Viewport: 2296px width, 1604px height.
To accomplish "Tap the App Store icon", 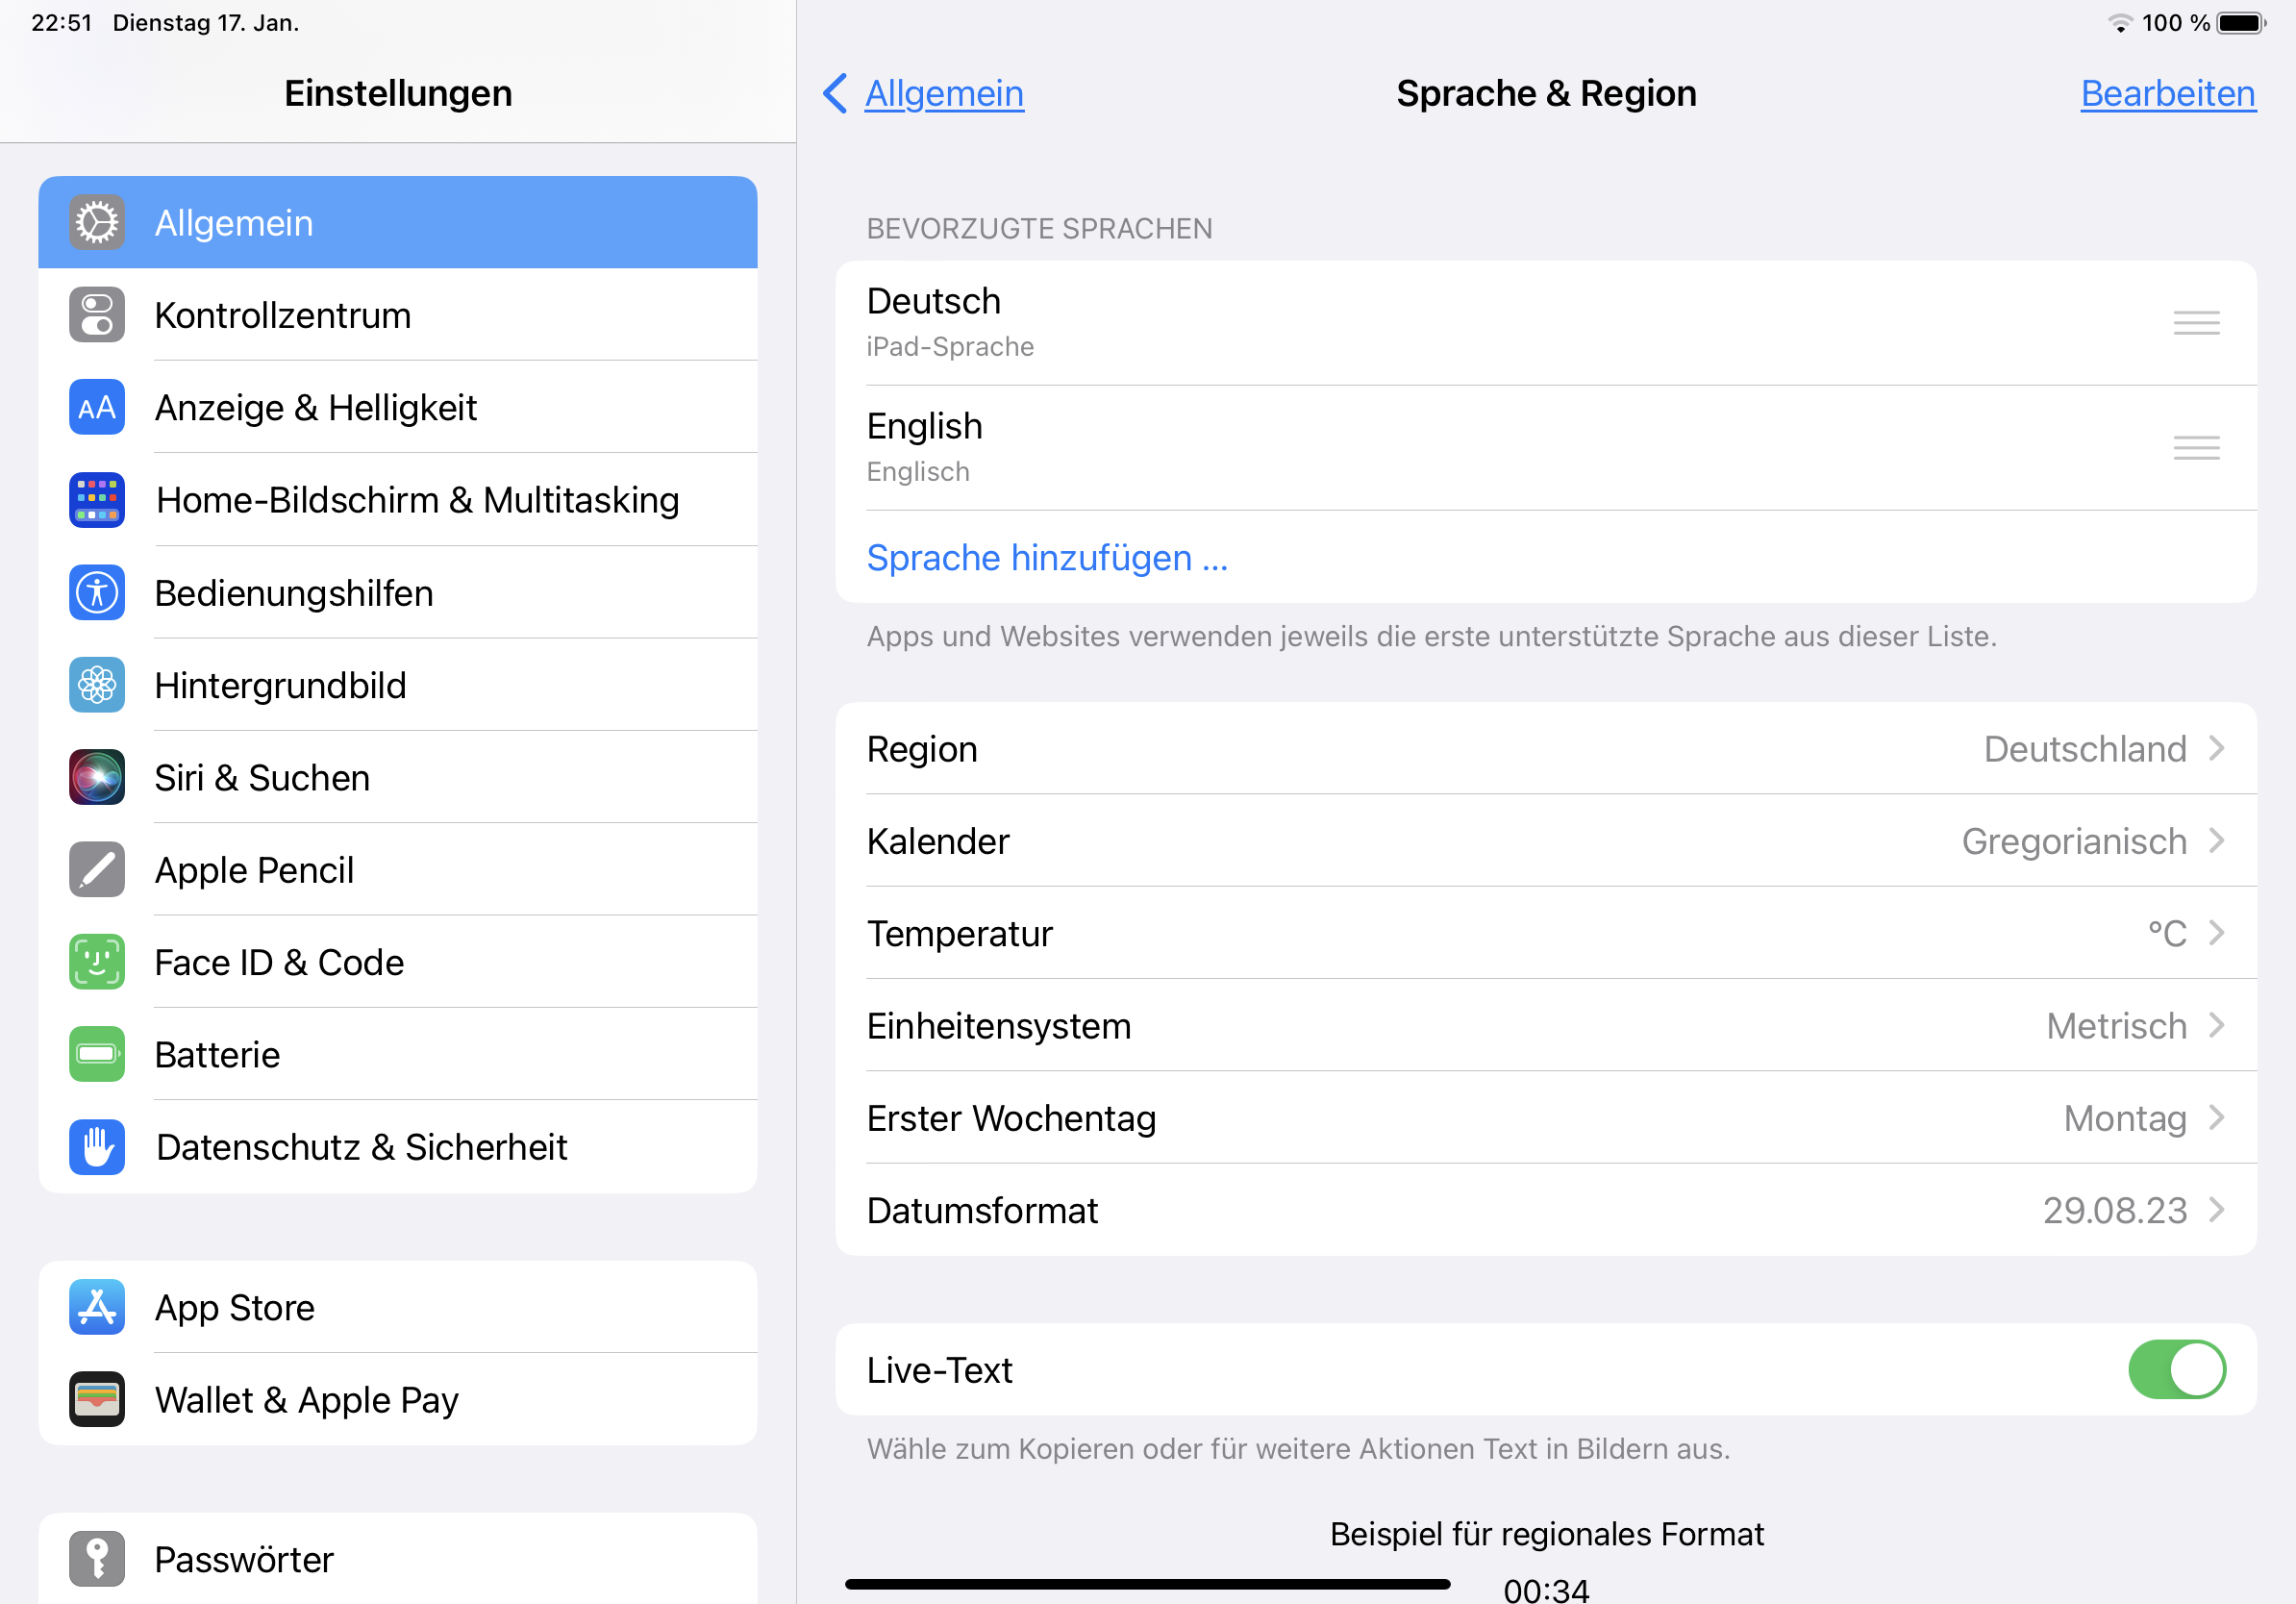I will (97, 1307).
